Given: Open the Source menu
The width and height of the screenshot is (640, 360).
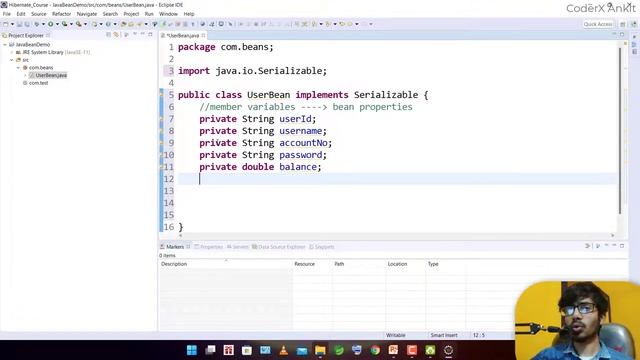Looking at the screenshot, I should tap(39, 14).
